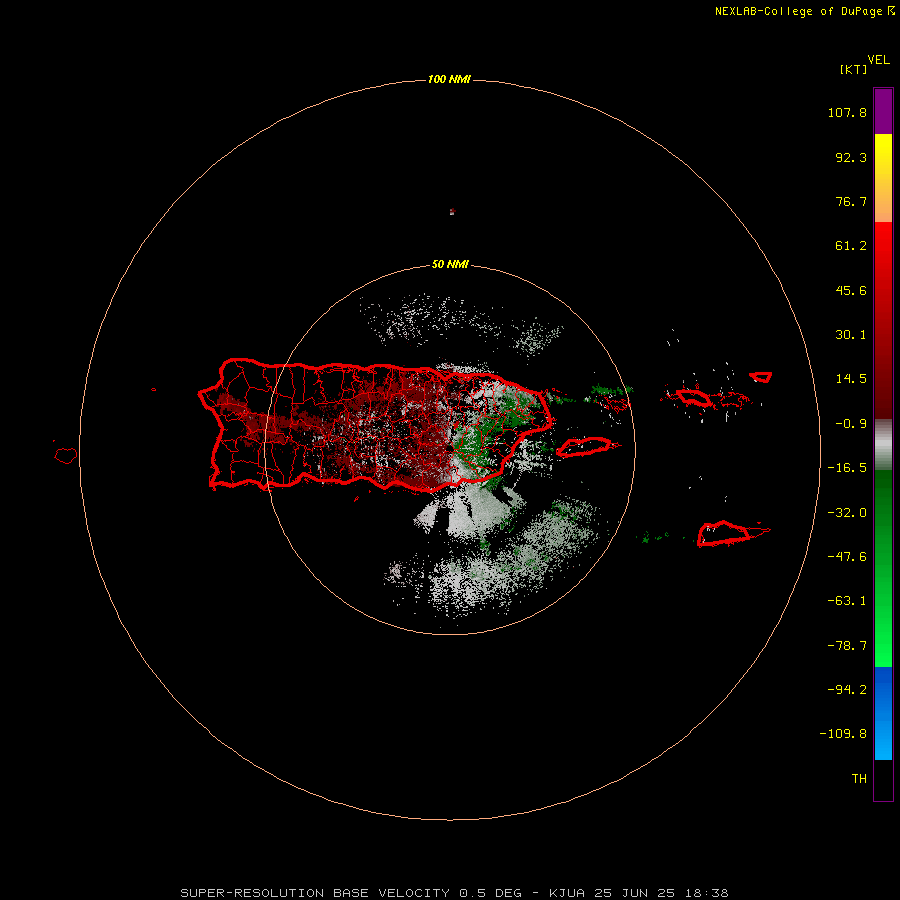Click the isolated echo north of the 50 NMI ring
Image resolution: width=900 pixels, height=900 pixels.
(452, 212)
